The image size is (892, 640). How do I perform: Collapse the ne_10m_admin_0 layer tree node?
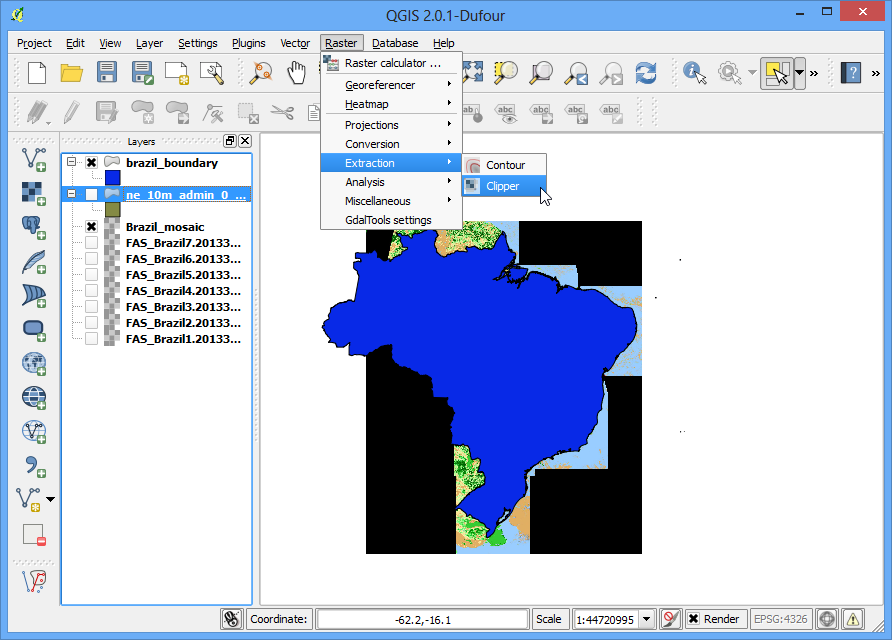[71, 194]
